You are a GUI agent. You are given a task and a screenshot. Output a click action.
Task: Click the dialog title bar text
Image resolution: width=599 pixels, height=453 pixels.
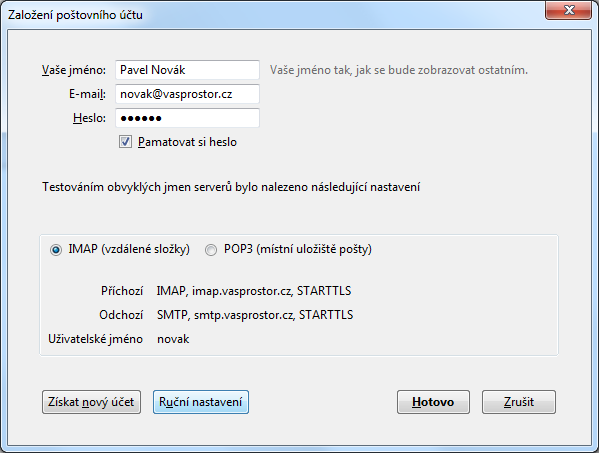tap(75, 15)
